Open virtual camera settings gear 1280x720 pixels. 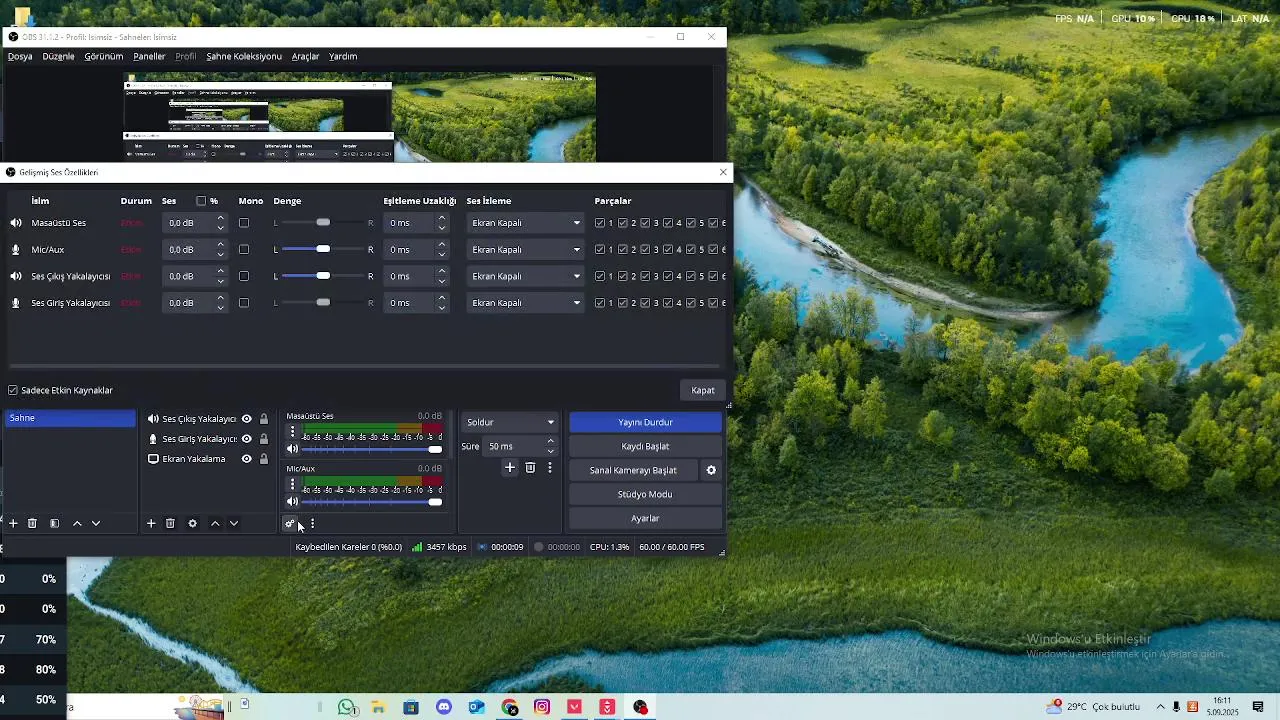[711, 470]
